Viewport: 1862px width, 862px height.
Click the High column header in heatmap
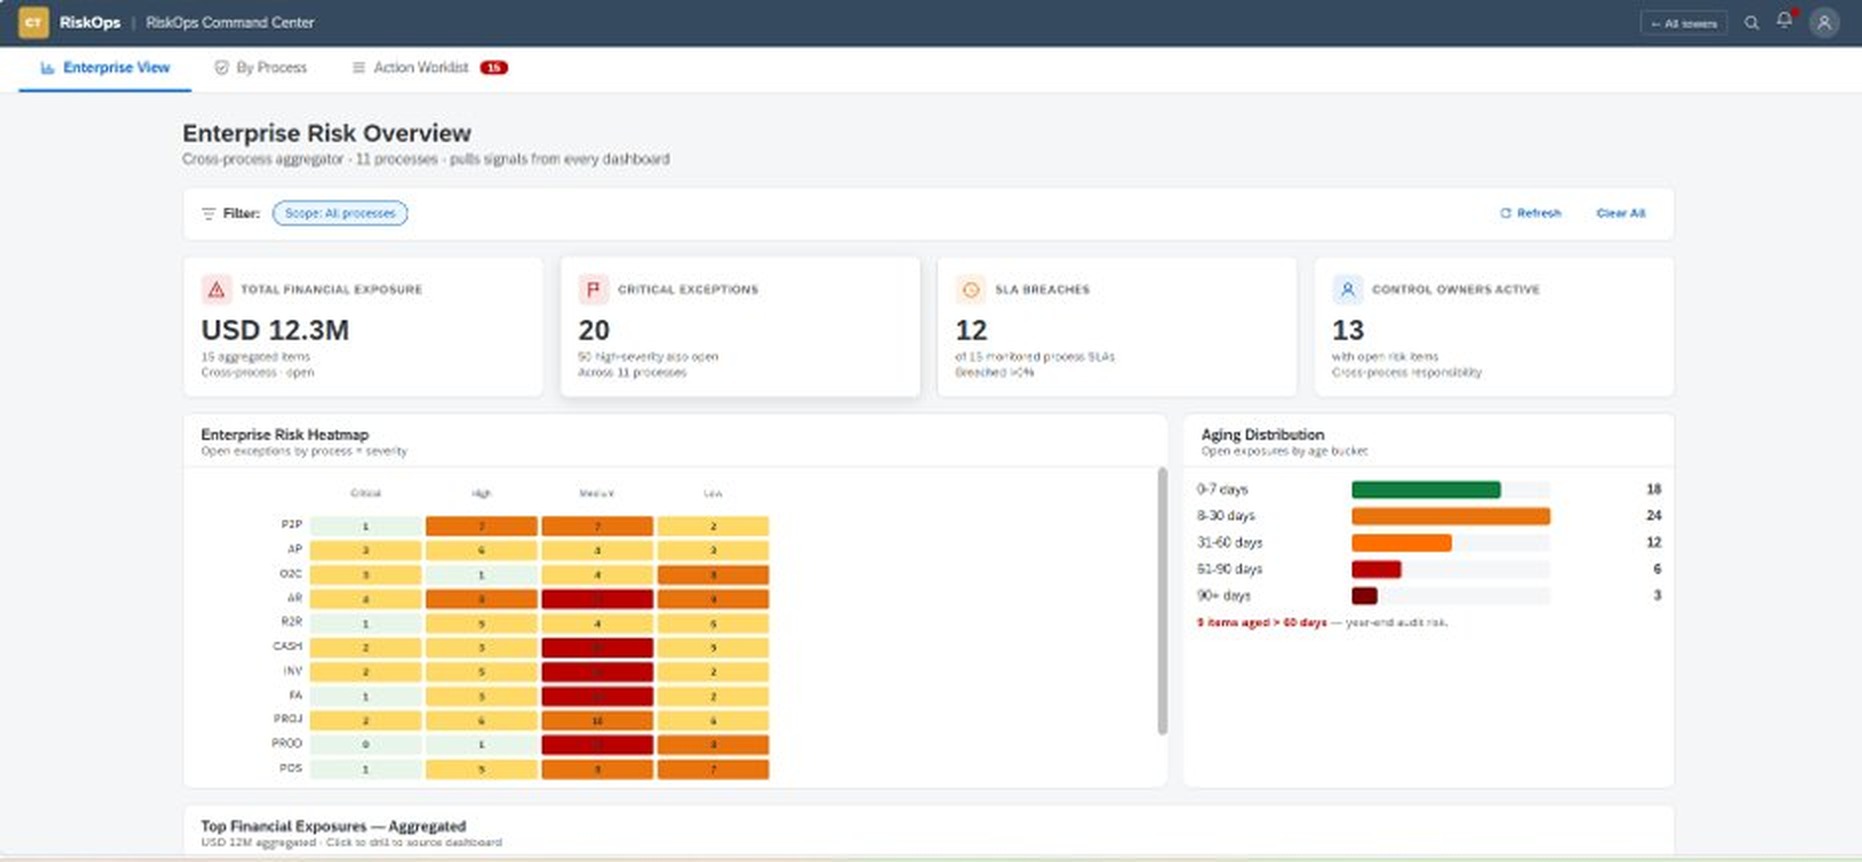(481, 493)
